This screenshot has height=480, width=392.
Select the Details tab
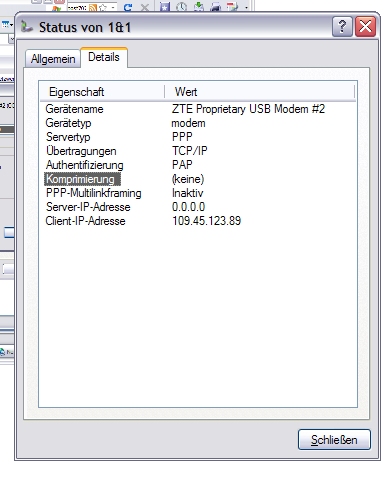(104, 57)
